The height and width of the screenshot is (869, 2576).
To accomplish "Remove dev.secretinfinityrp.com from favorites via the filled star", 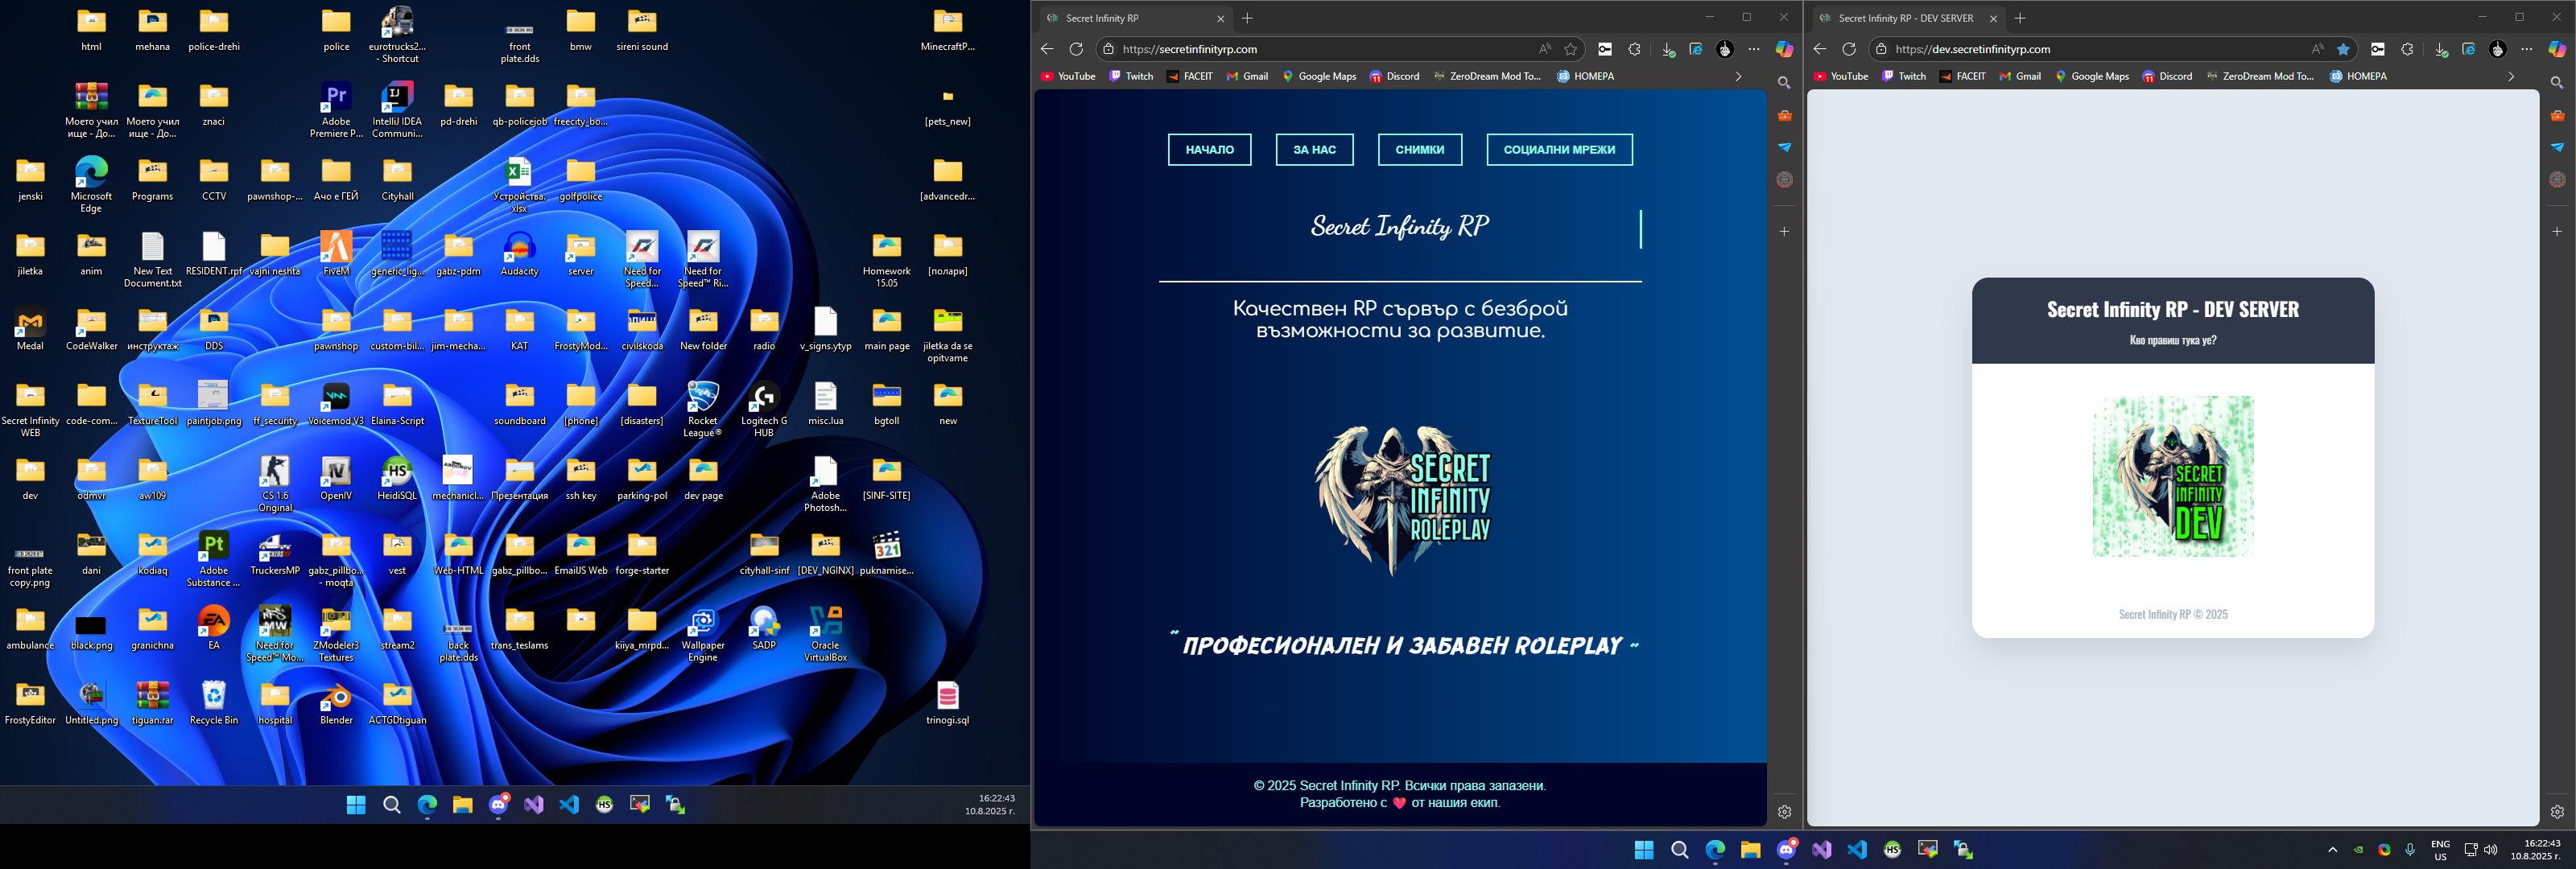I will 2343,49.
